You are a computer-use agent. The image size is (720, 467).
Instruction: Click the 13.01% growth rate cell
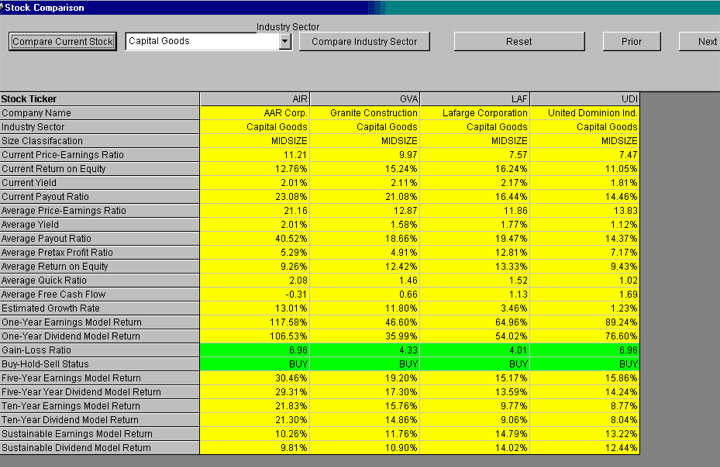(x=255, y=308)
